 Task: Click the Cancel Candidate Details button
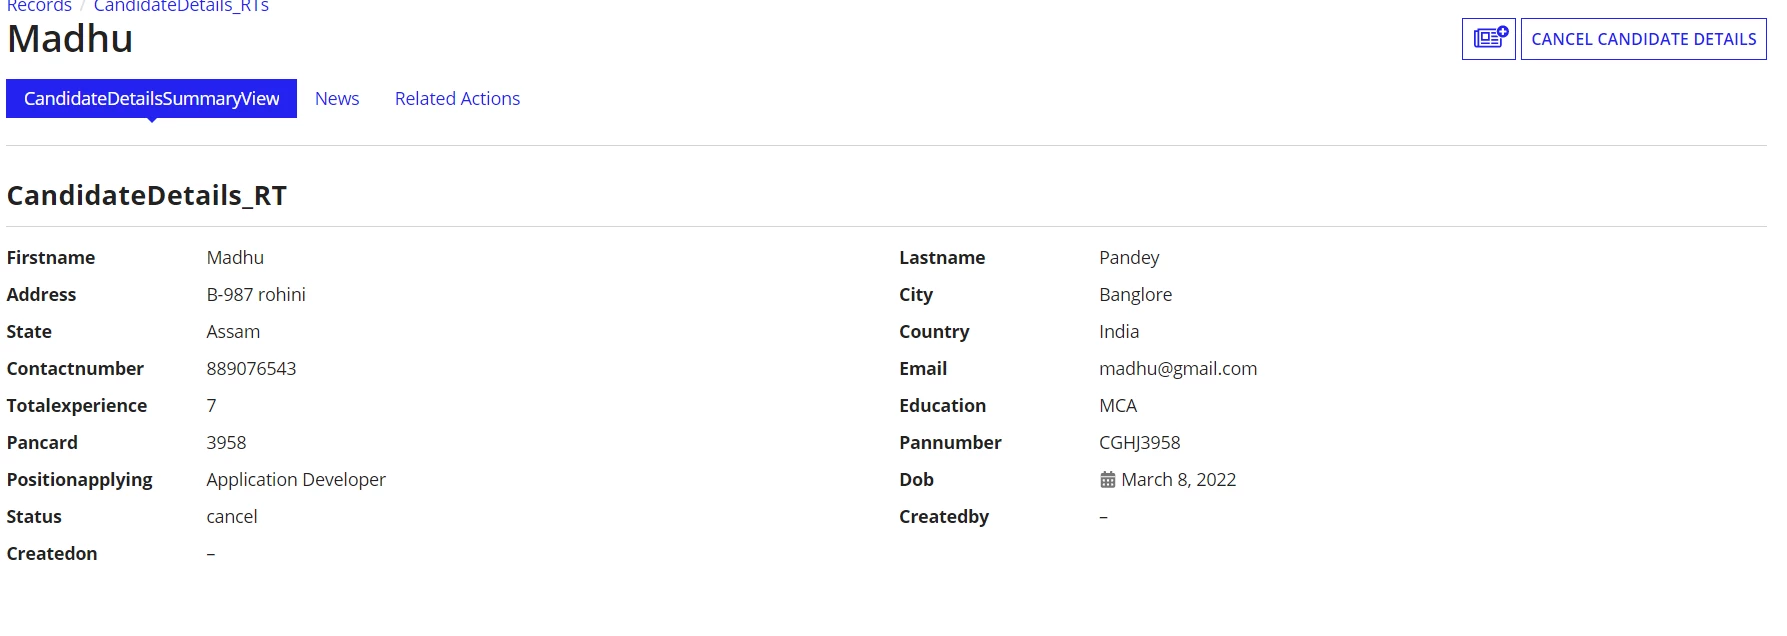pyautogui.click(x=1643, y=39)
